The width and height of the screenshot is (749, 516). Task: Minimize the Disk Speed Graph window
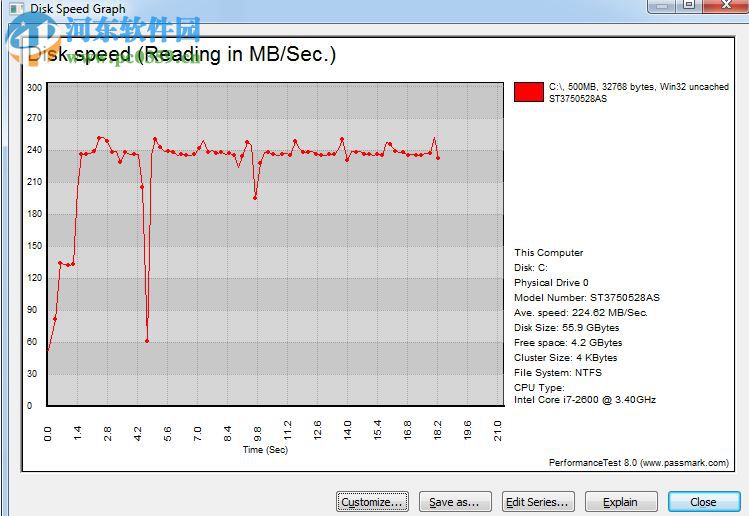click(662, 5)
